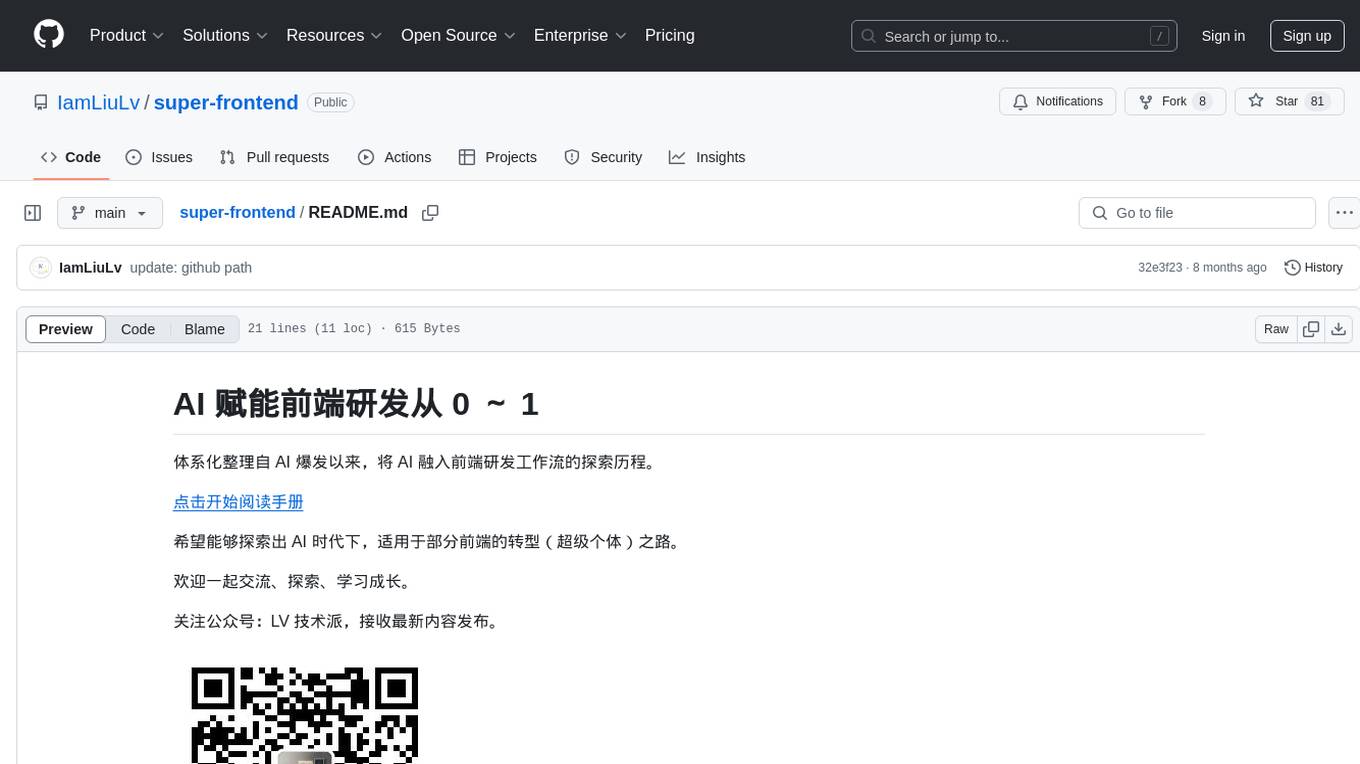The width and height of the screenshot is (1360, 764).
Task: Click the Notifications bell button
Action: click(1058, 101)
